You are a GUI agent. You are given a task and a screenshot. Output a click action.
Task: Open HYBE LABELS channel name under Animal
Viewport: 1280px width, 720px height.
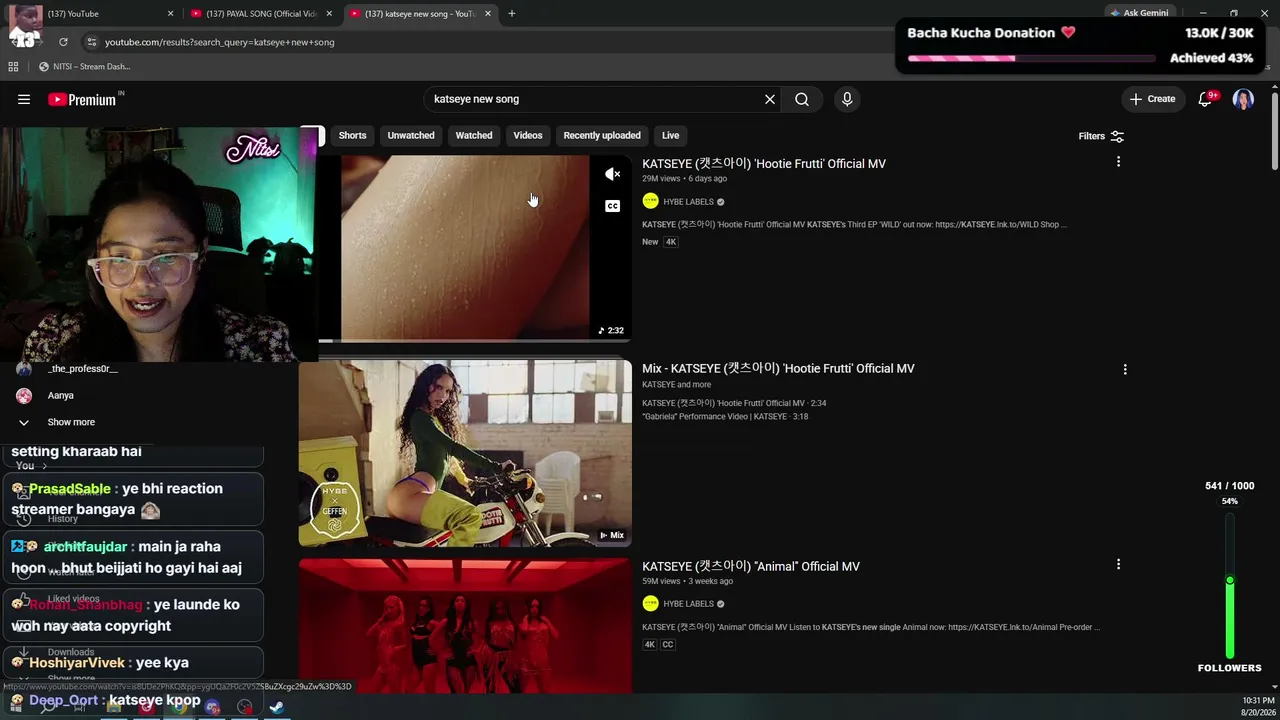click(x=689, y=604)
